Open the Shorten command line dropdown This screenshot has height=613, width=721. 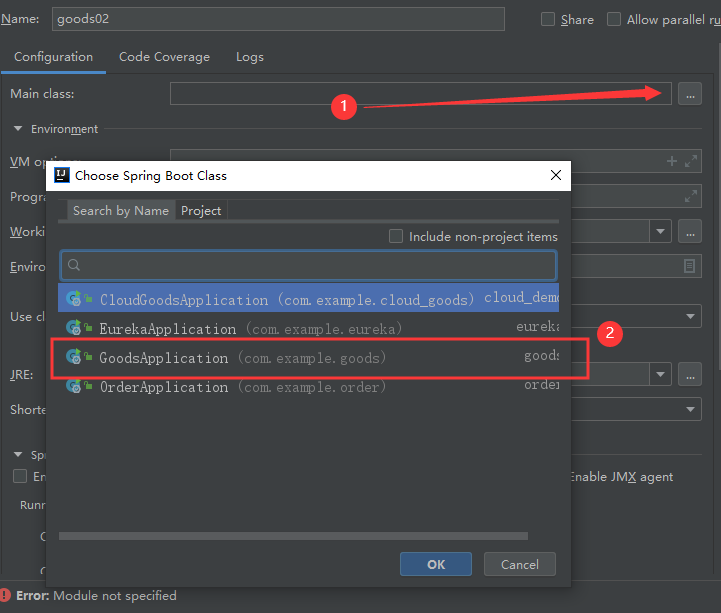[x=690, y=409]
